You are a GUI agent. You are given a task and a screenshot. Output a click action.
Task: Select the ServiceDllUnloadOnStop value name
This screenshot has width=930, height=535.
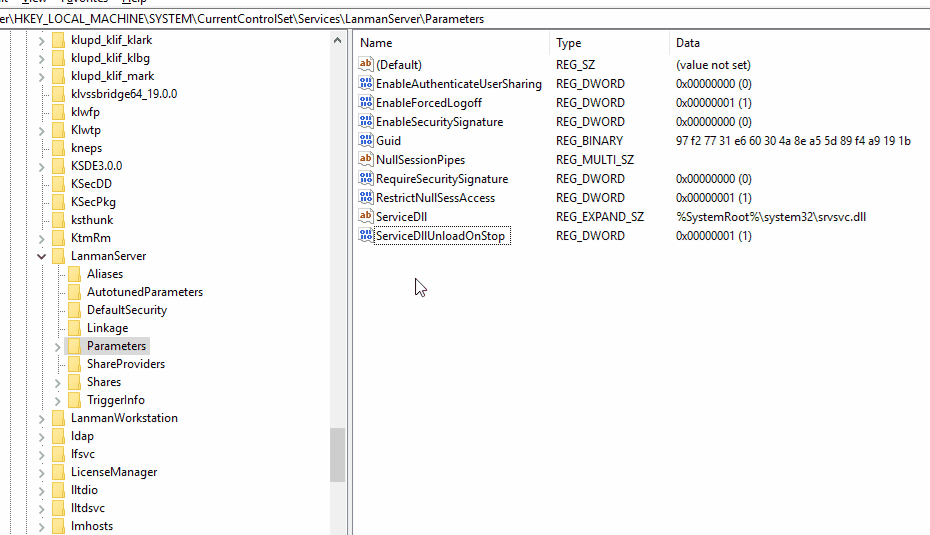pyautogui.click(x=441, y=235)
